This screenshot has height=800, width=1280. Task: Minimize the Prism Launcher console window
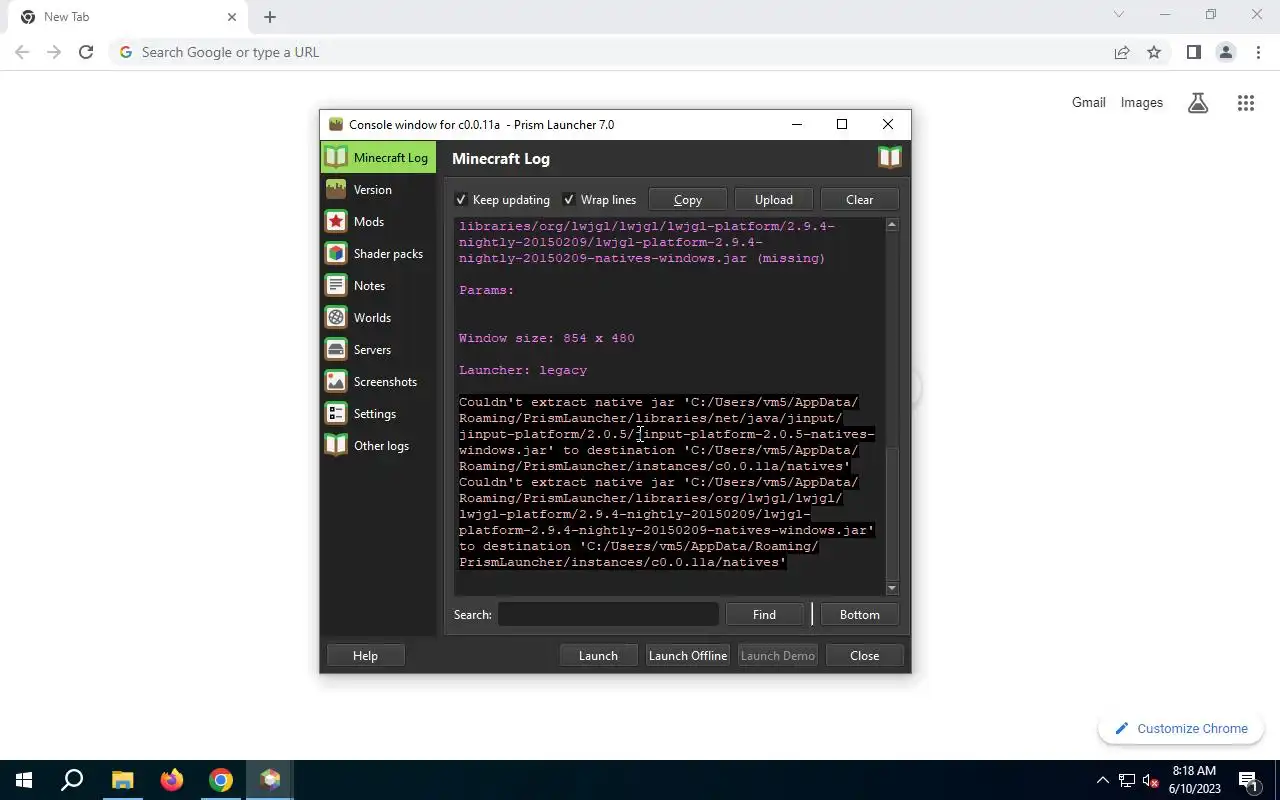click(x=797, y=124)
